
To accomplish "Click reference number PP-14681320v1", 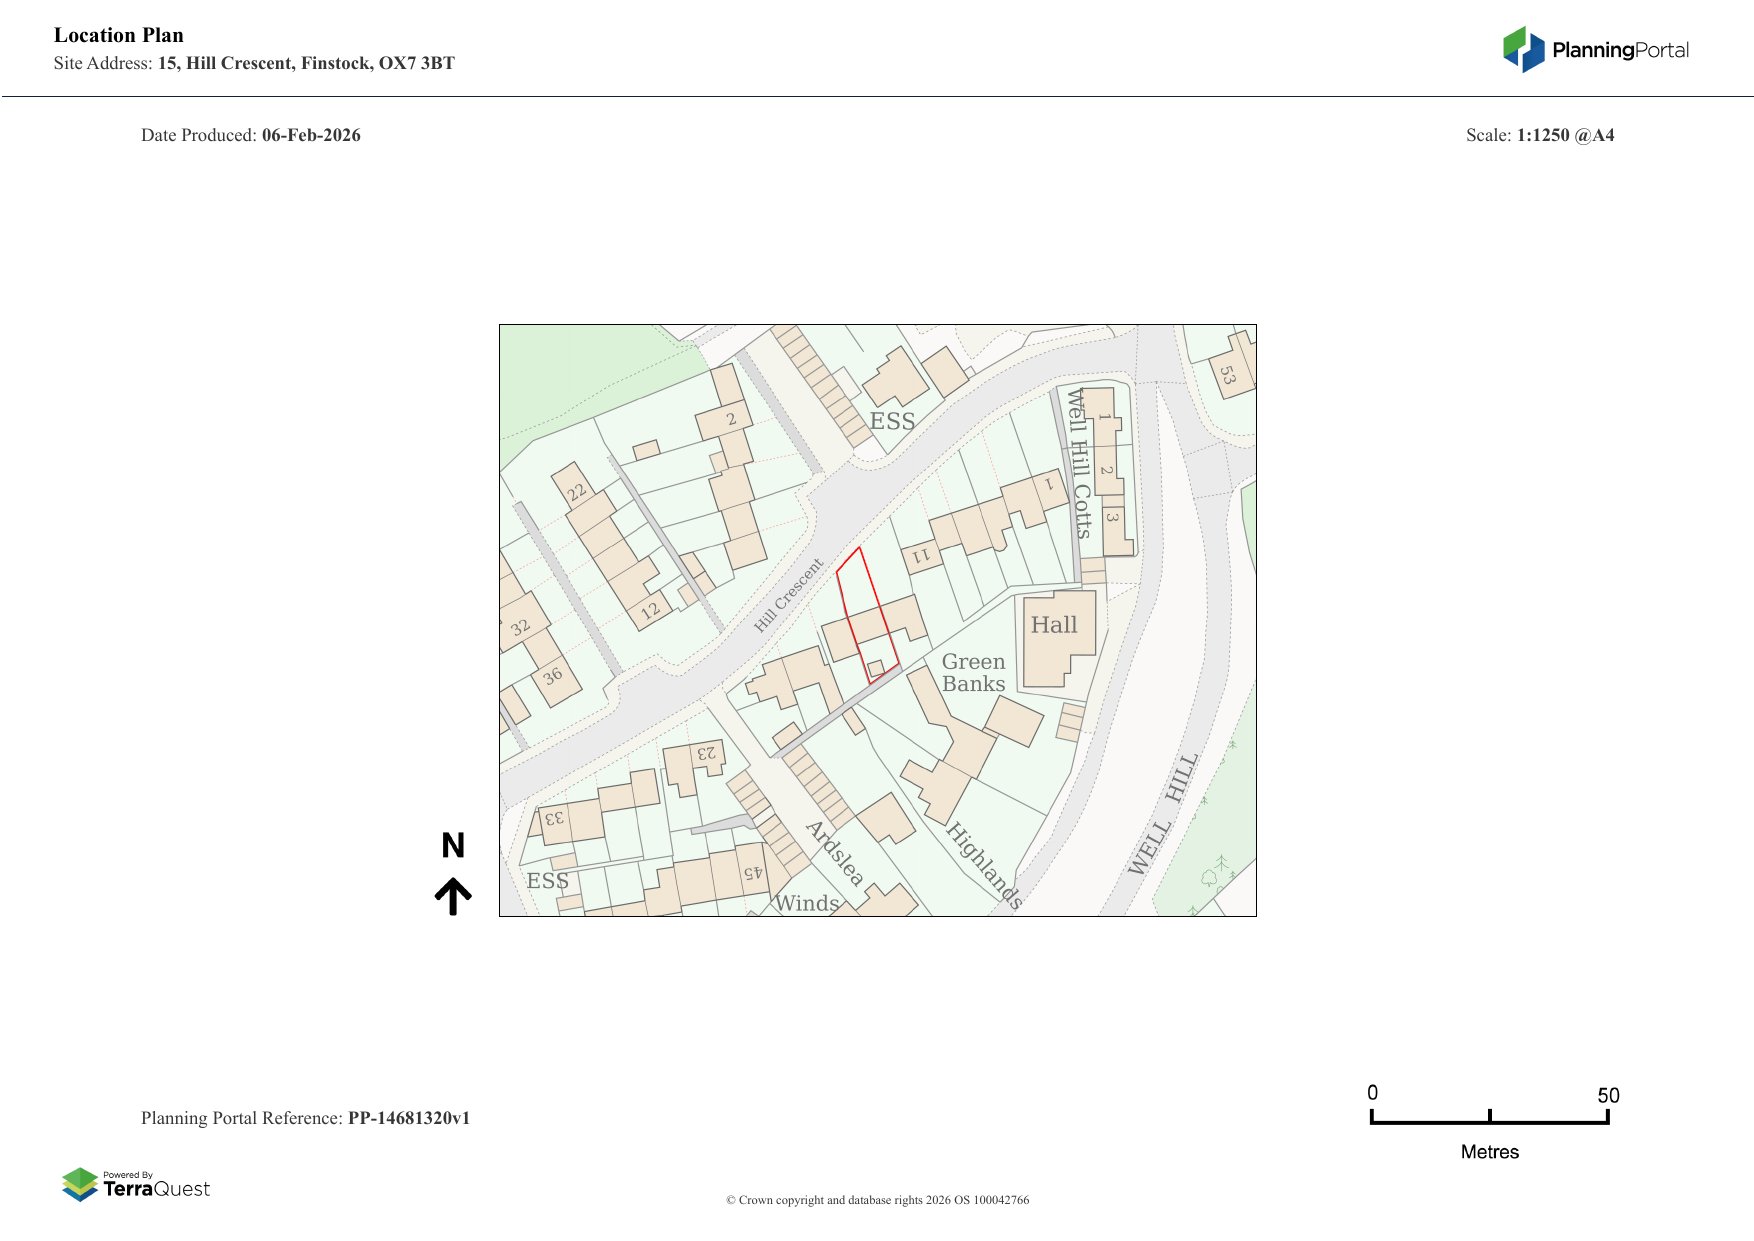I will [408, 1118].
